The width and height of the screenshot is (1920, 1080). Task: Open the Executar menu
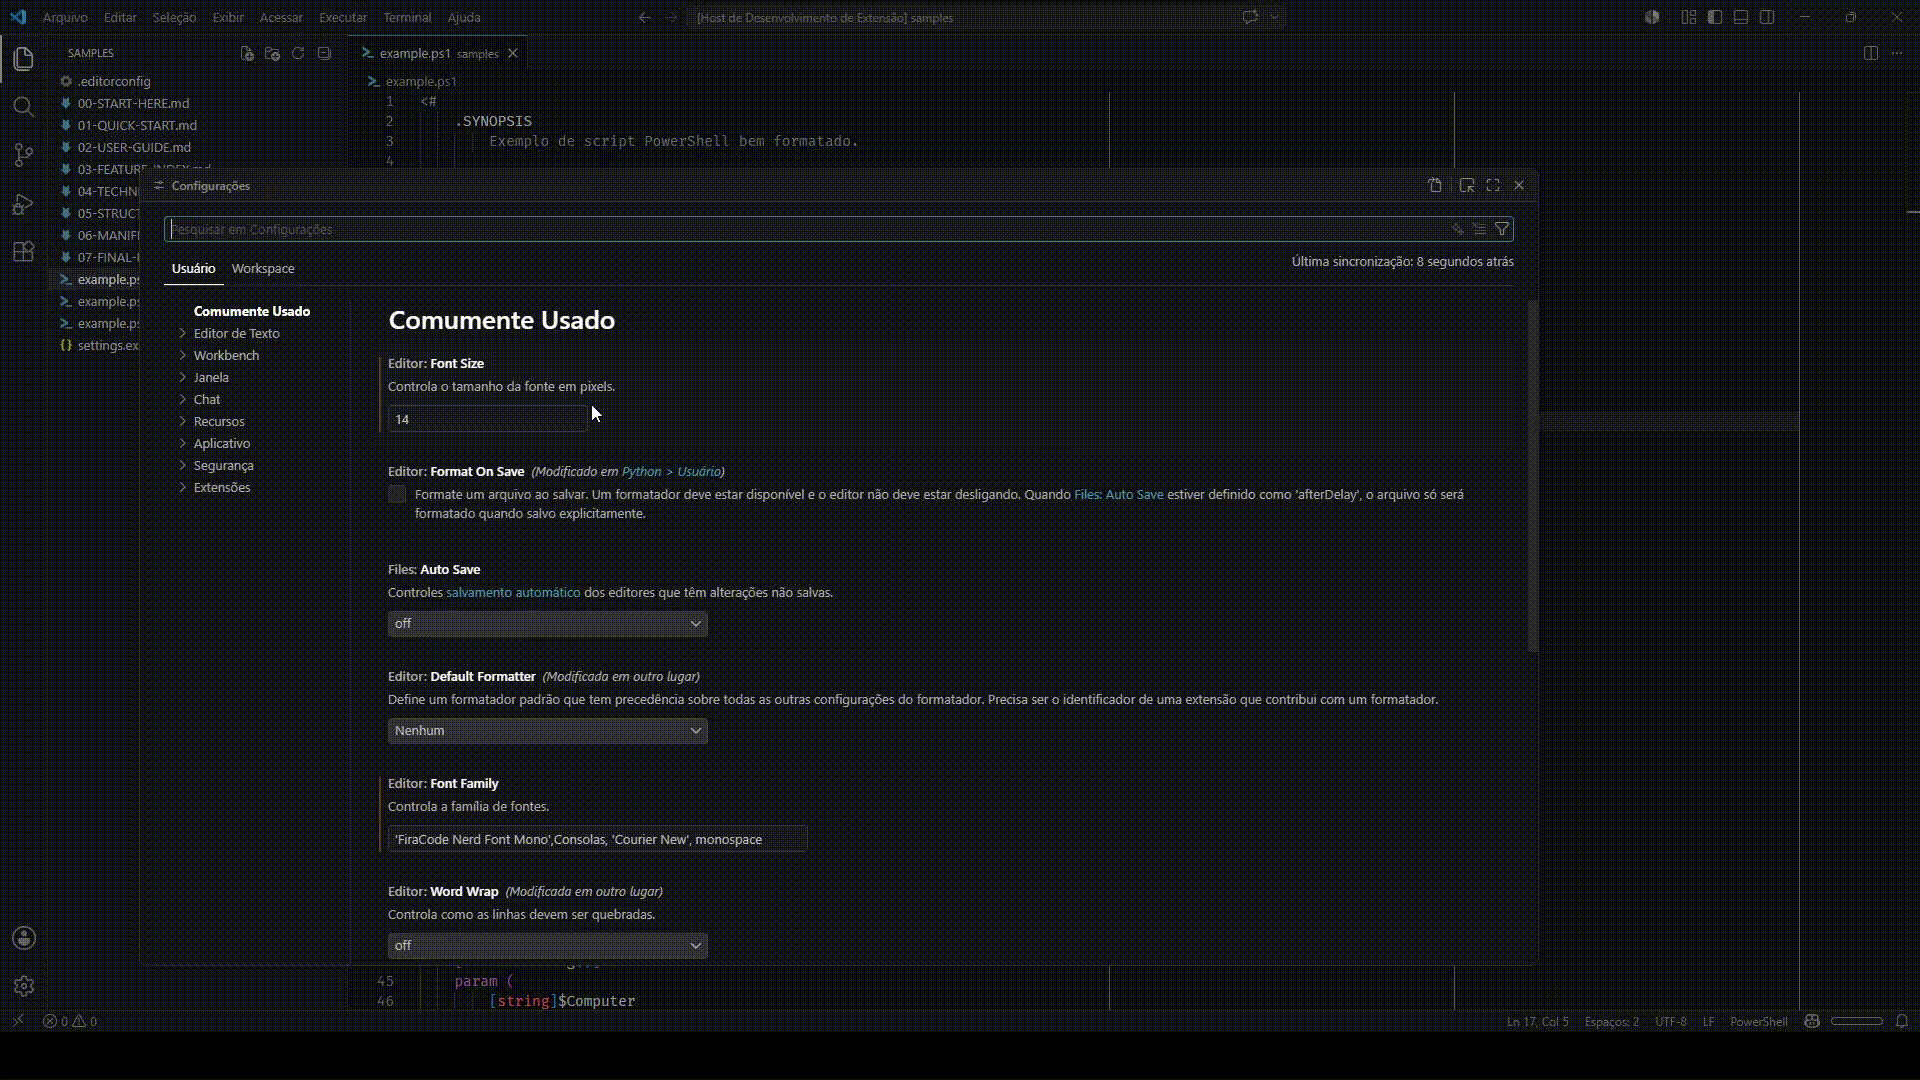click(343, 17)
